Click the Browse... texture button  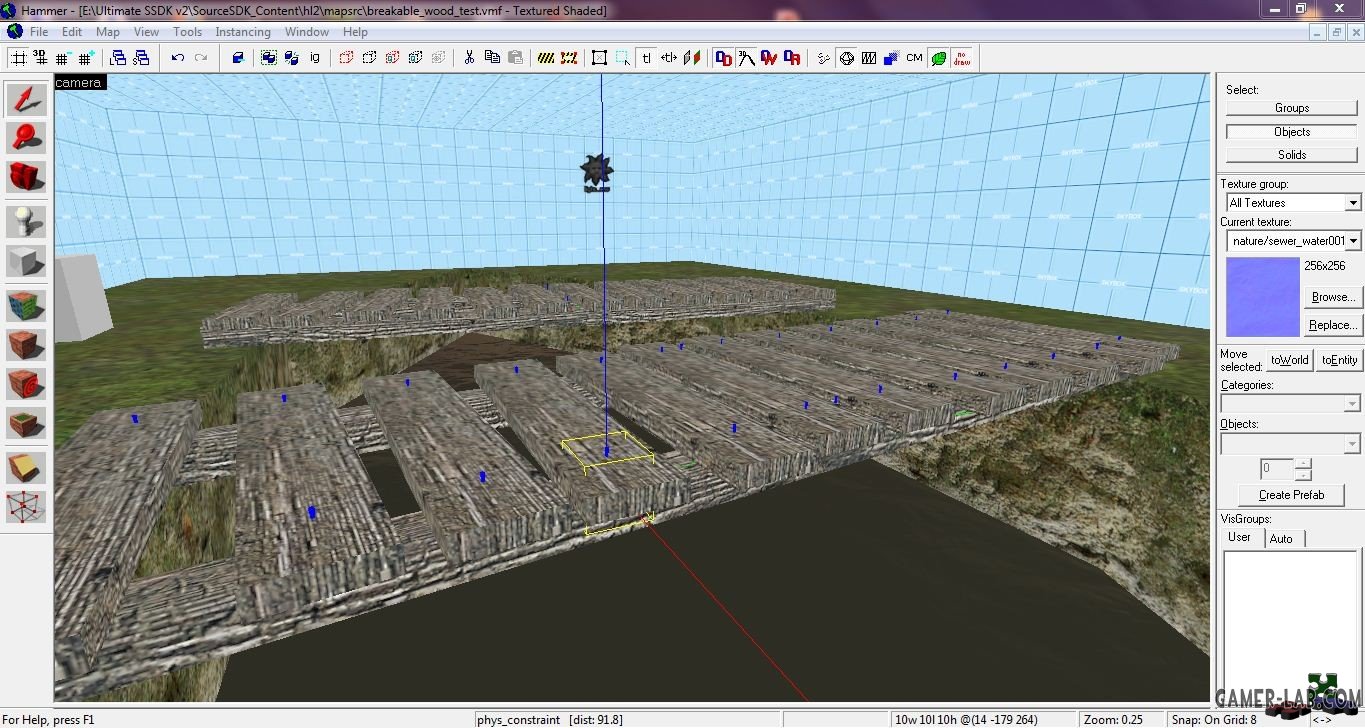tap(1333, 297)
